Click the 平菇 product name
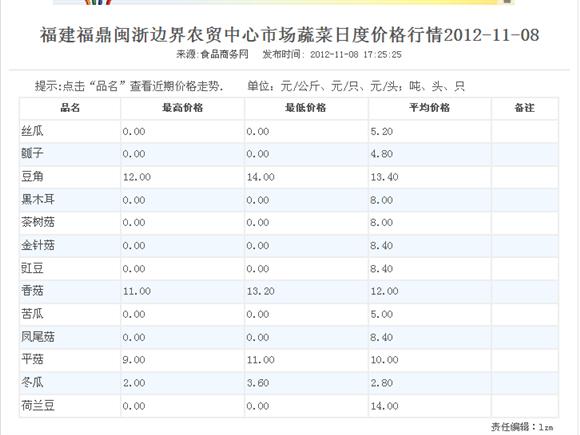580x435 pixels. click(x=32, y=360)
